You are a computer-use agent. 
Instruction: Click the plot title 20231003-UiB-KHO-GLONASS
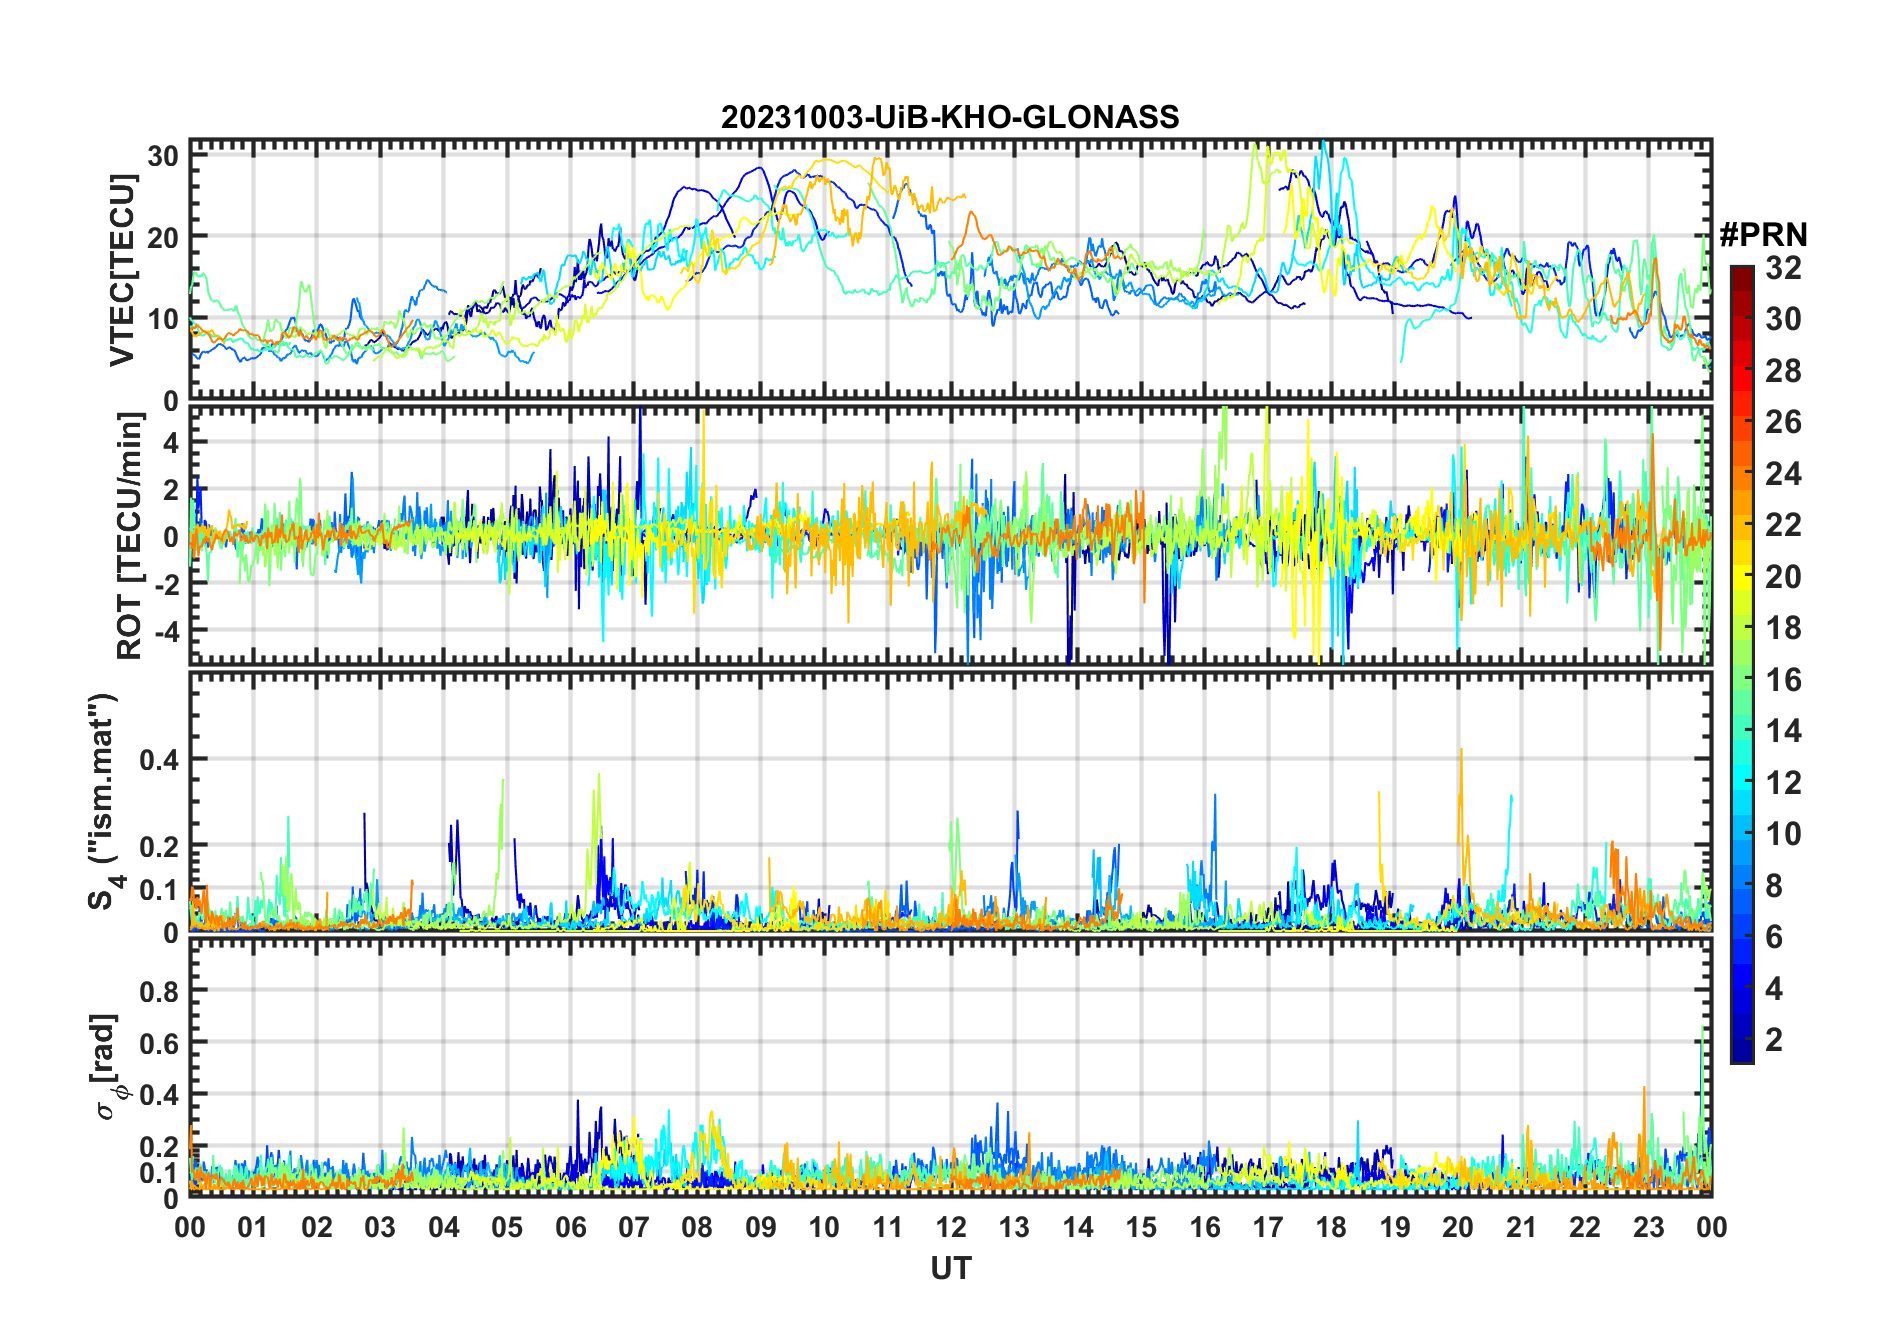point(950,117)
